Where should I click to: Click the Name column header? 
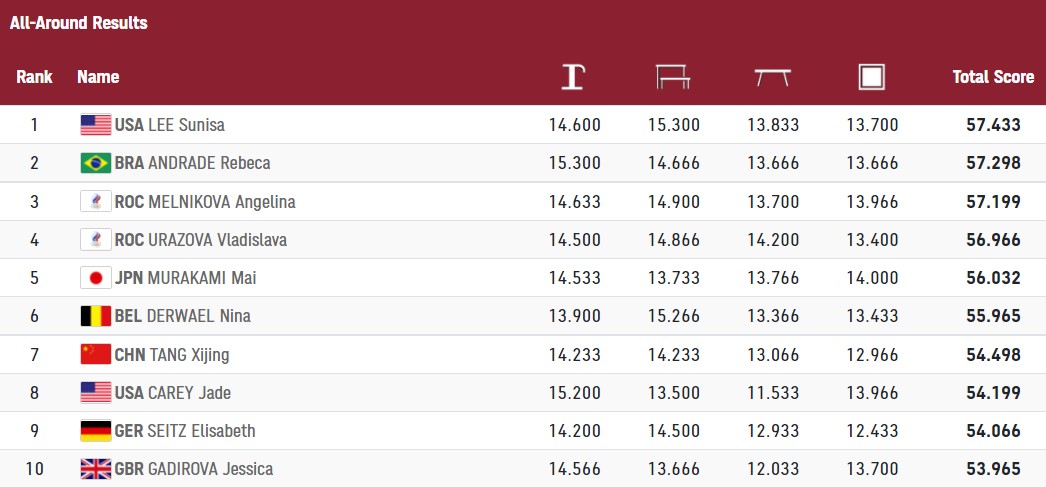[98, 77]
